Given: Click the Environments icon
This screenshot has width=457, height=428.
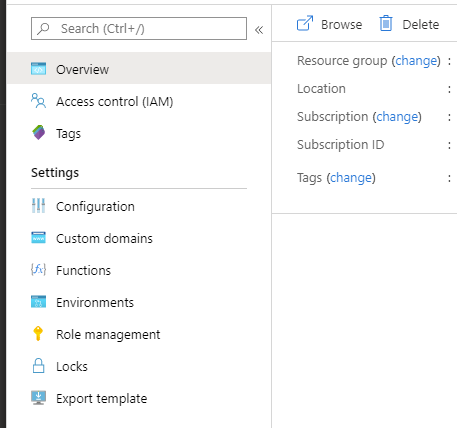Looking at the screenshot, I should tap(39, 302).
